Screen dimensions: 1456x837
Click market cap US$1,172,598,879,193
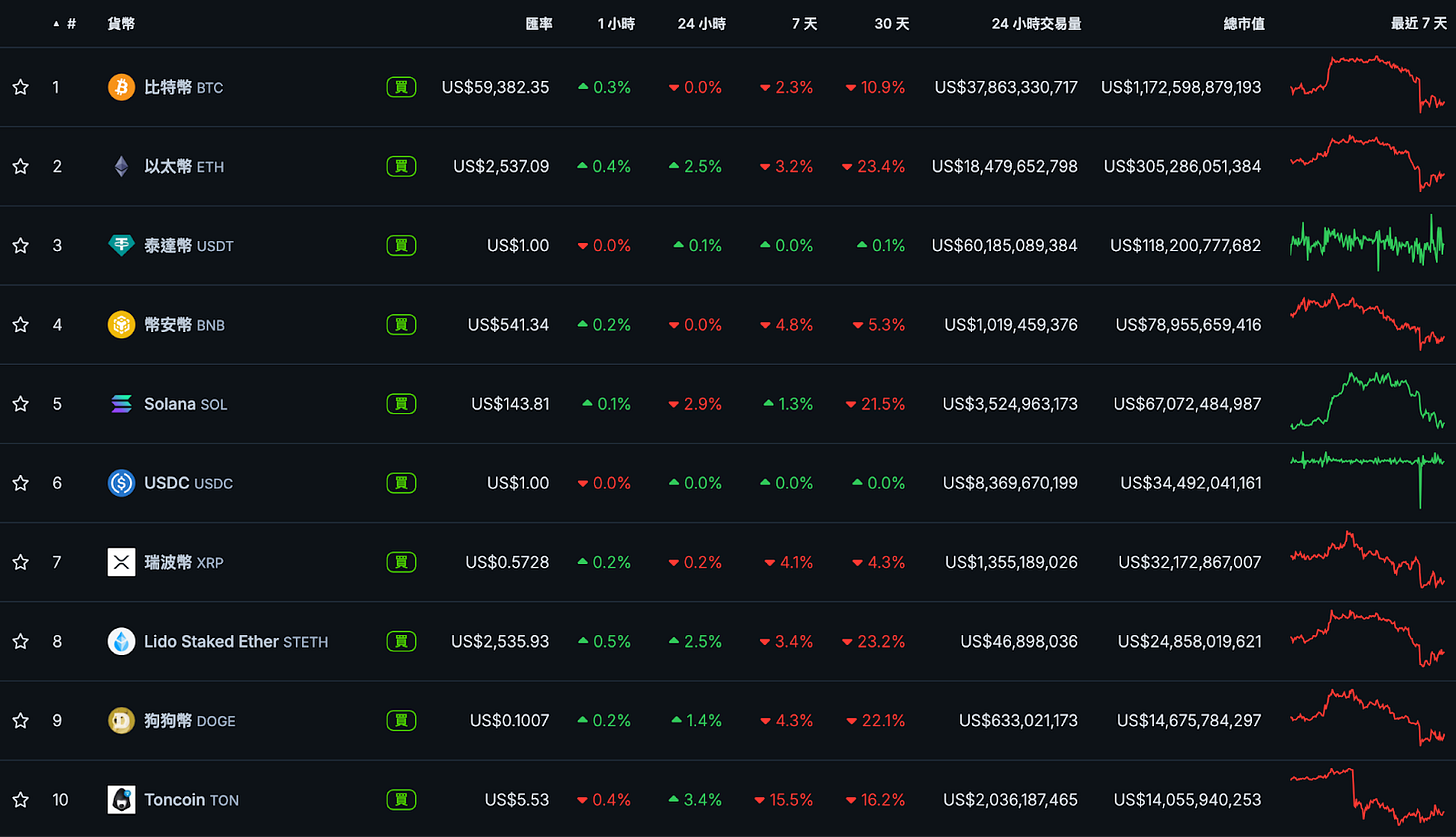click(1181, 87)
